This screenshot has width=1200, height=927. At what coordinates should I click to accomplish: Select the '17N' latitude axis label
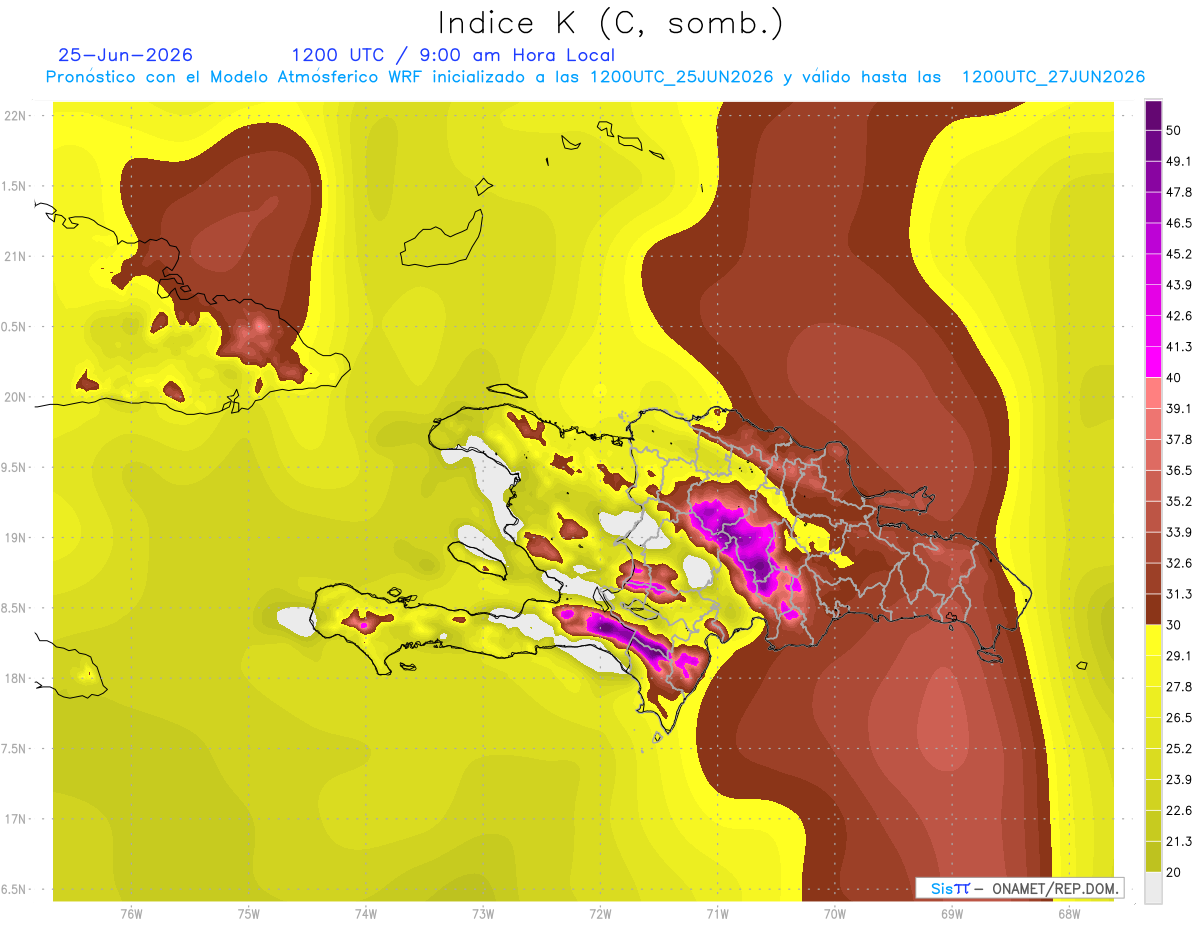16,820
